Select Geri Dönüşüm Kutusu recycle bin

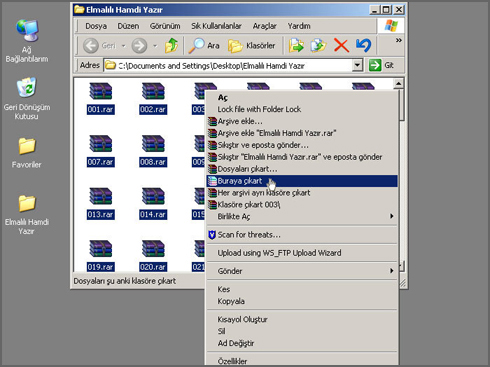27,98
